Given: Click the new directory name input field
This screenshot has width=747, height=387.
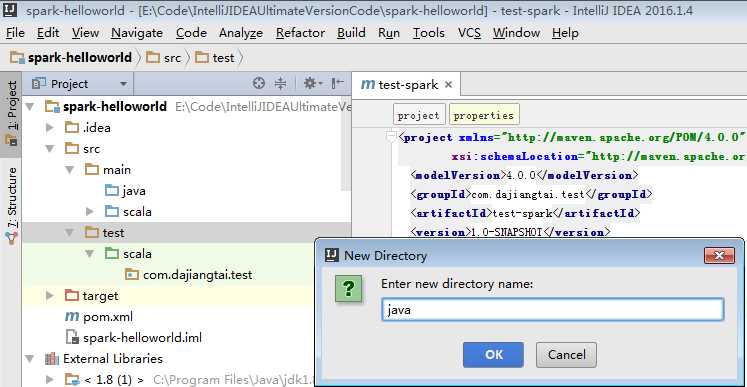Looking at the screenshot, I should point(553,310).
